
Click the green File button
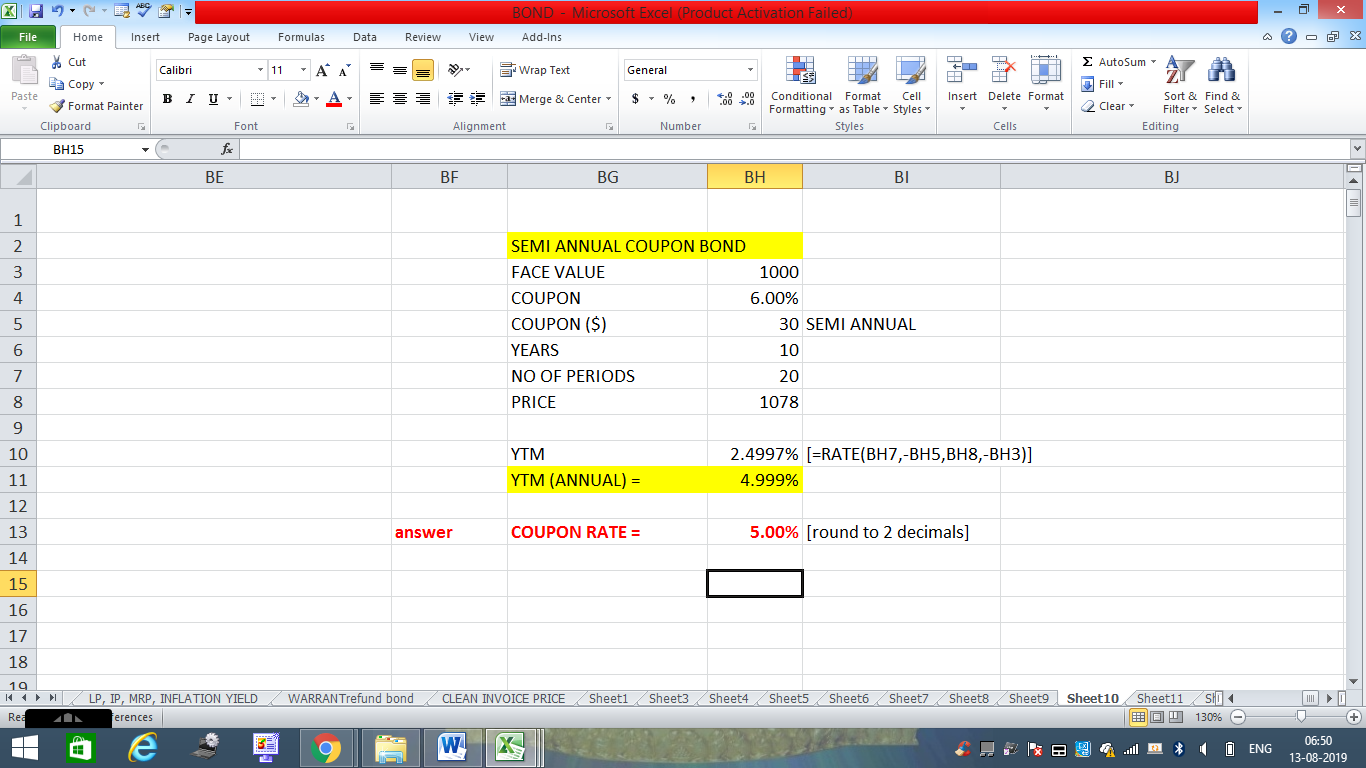coord(28,37)
